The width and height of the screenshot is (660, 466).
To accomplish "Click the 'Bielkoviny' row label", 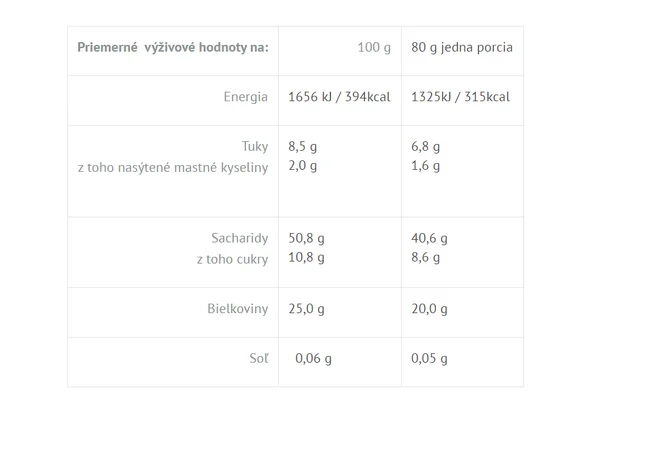I will [237, 309].
